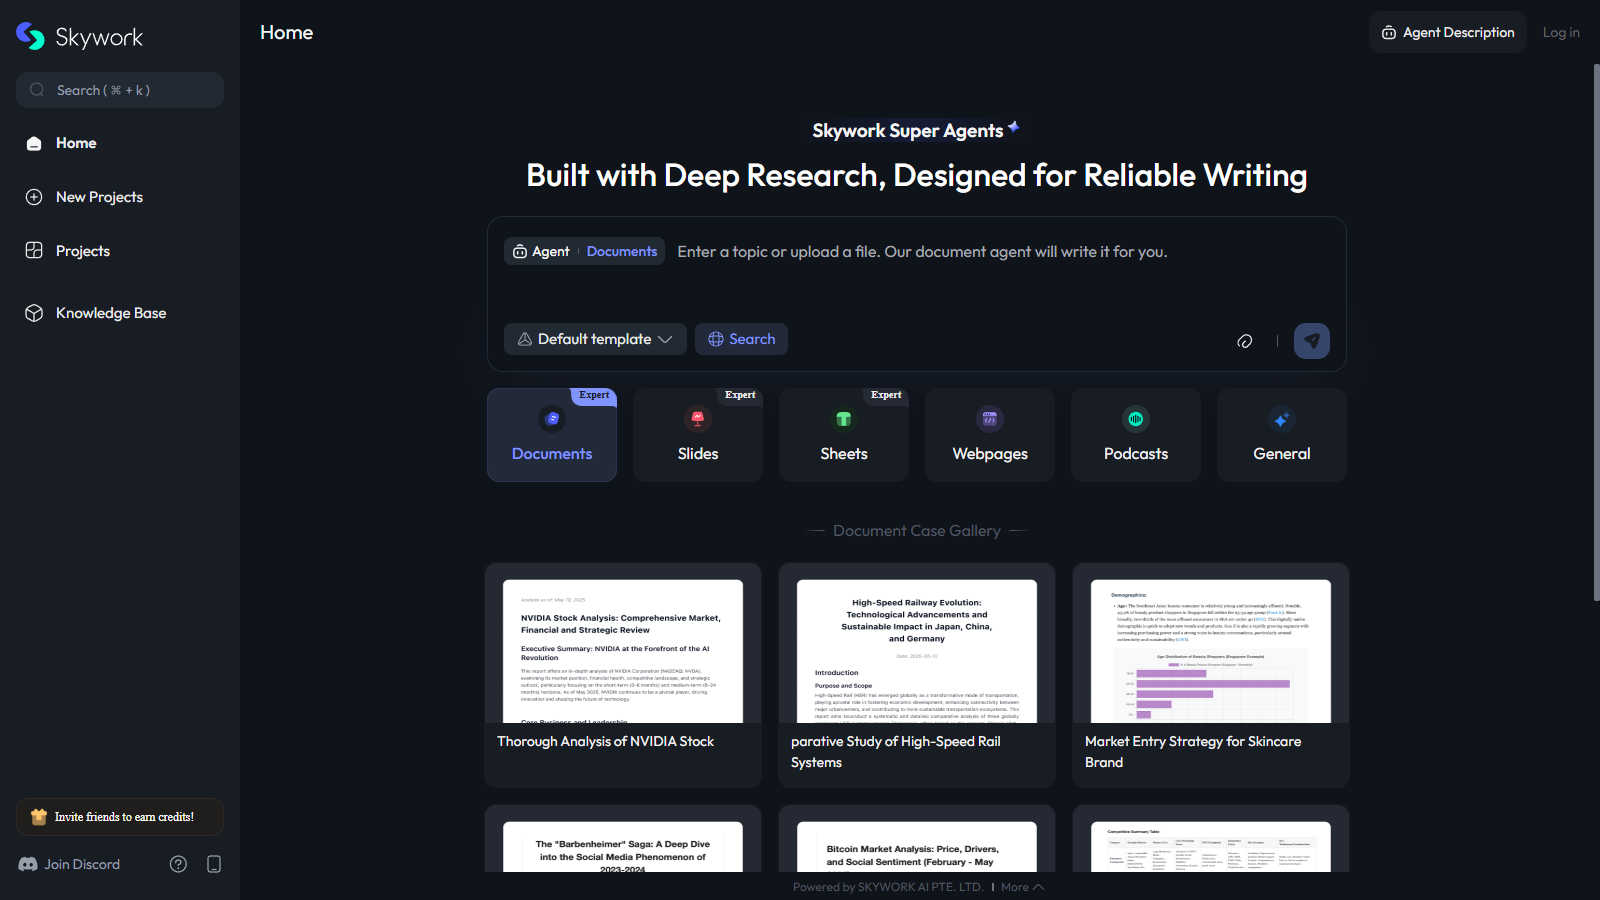Click the sidebar search field

tap(120, 90)
